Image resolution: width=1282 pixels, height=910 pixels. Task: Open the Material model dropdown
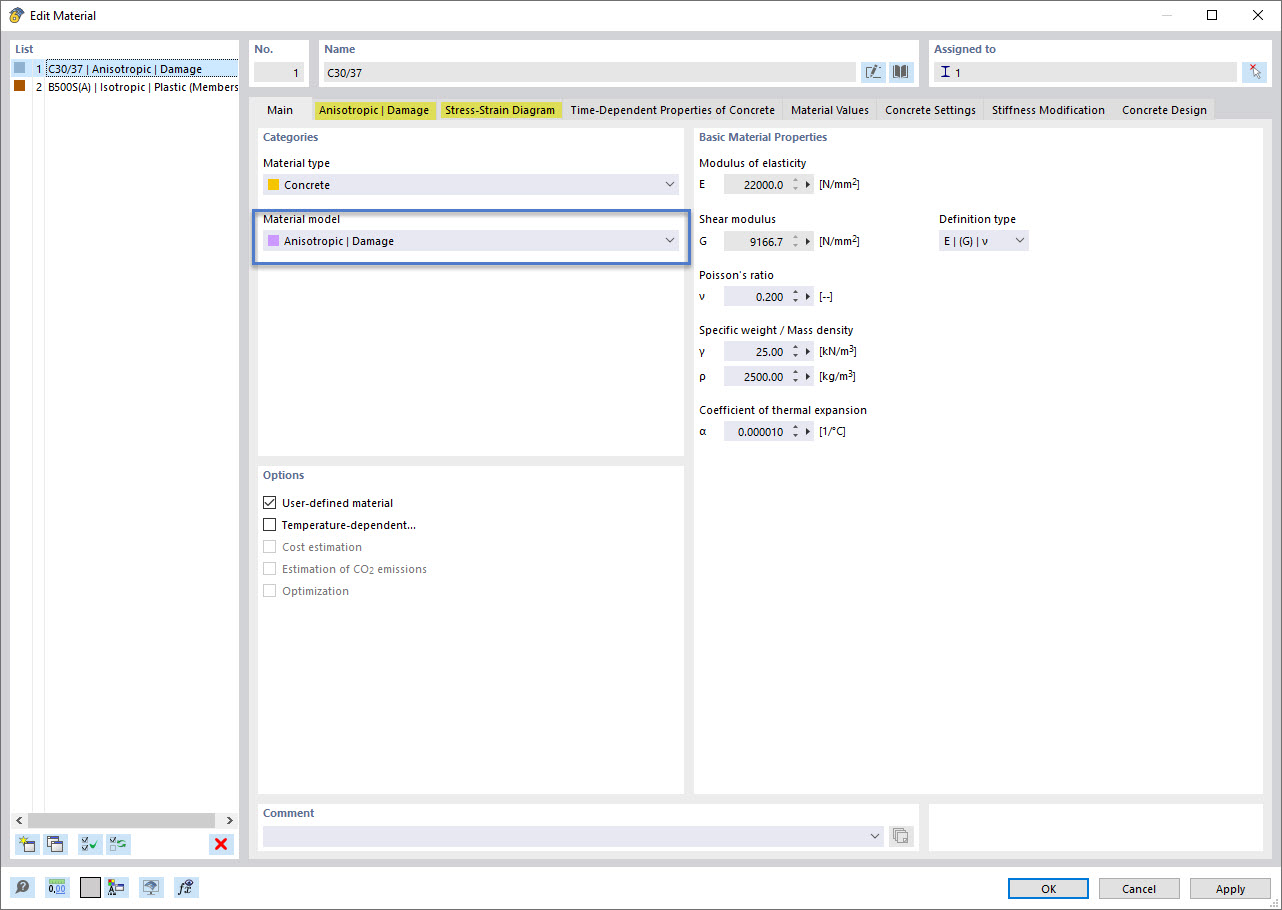(x=669, y=240)
